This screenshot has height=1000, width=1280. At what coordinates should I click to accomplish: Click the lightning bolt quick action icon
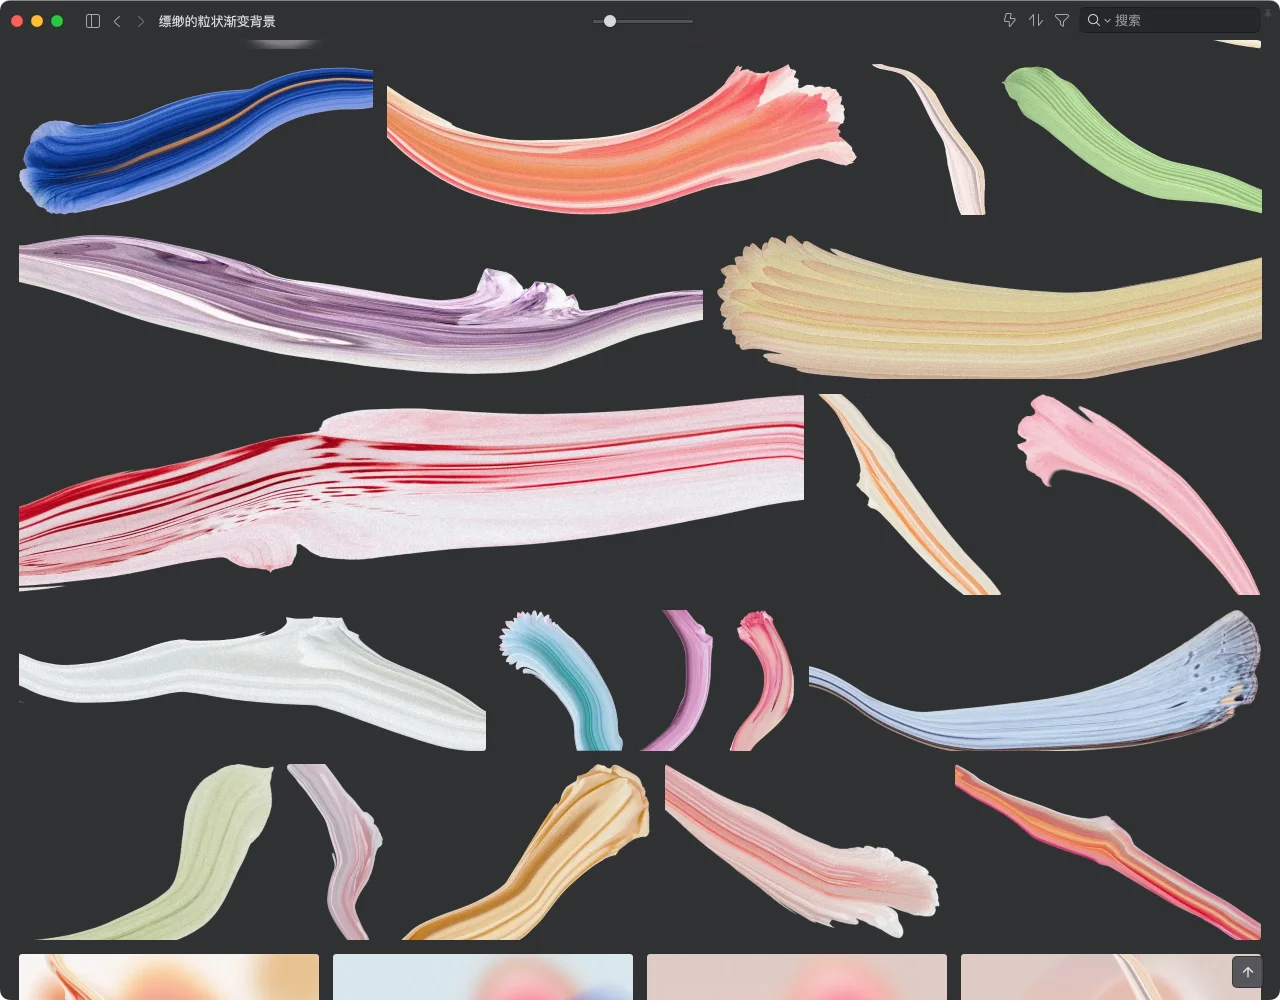tap(1010, 20)
